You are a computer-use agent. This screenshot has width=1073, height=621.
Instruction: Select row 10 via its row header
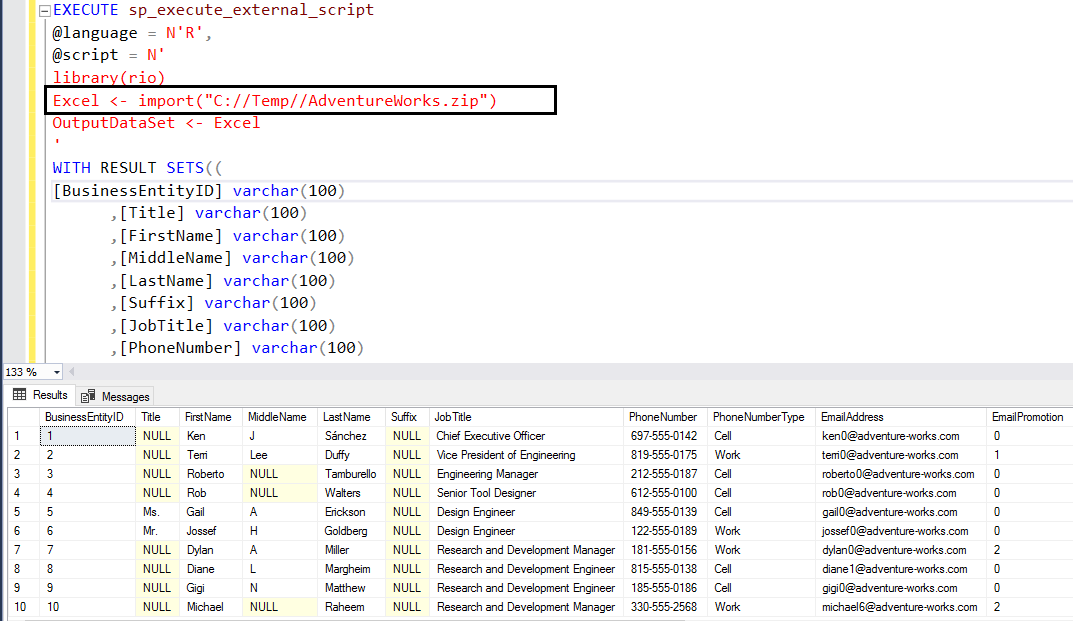click(19, 607)
